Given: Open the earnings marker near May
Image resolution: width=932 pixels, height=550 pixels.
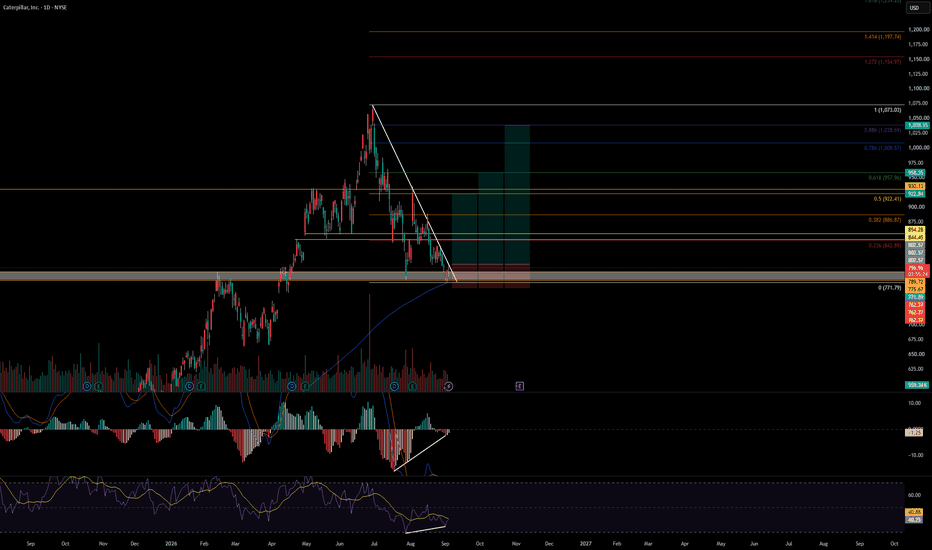Looking at the screenshot, I should tap(305, 386).
